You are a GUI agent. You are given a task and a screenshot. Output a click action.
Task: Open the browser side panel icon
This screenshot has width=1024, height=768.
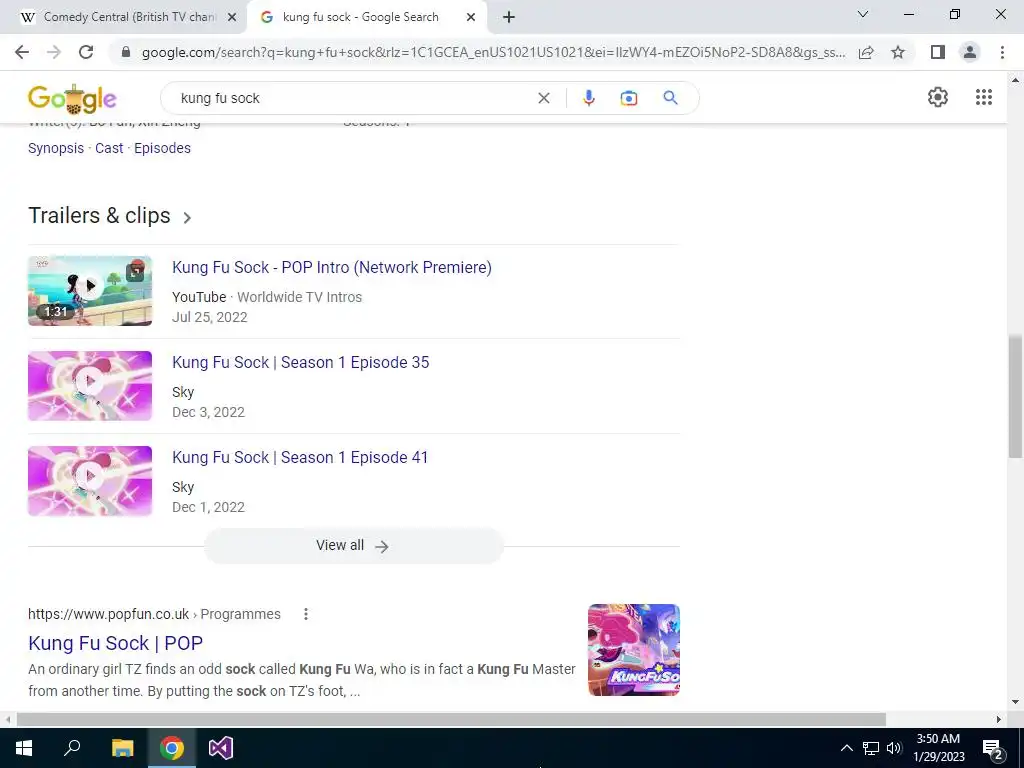click(938, 52)
